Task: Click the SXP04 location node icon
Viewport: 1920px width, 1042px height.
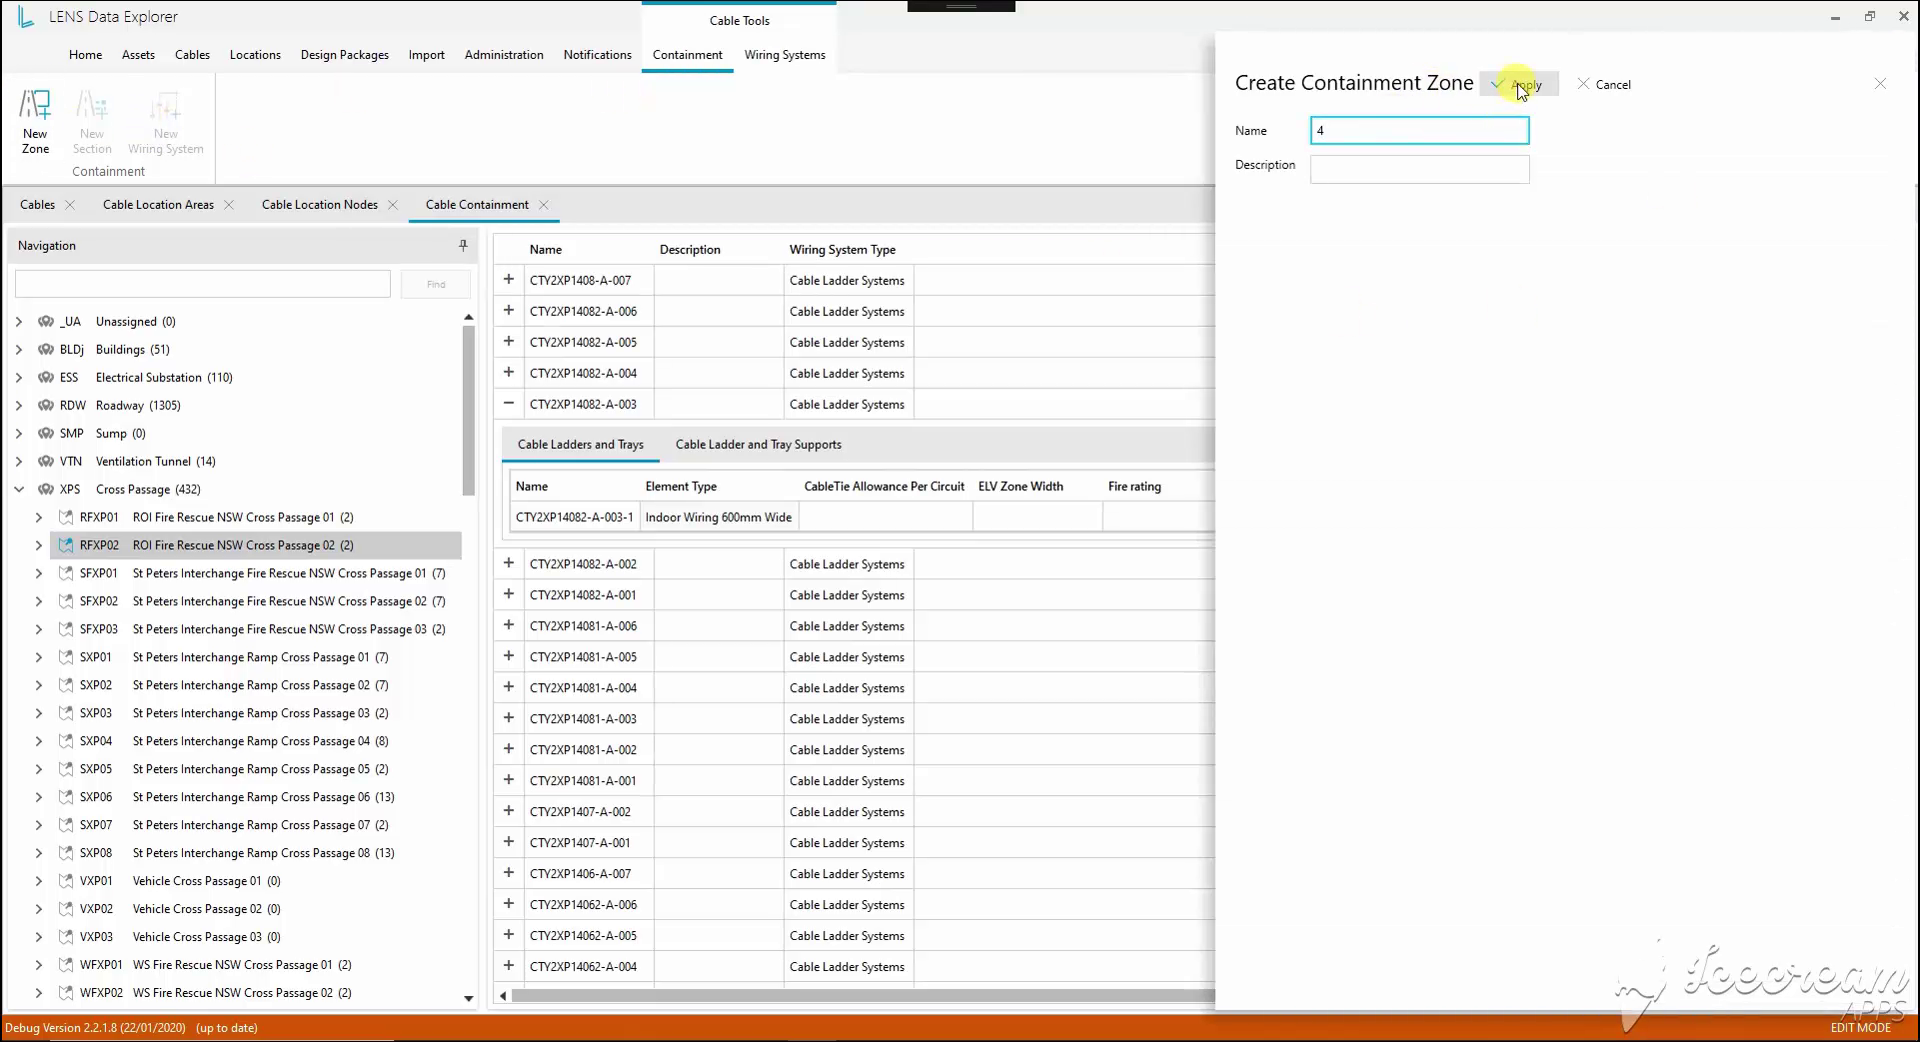Action: point(66,742)
